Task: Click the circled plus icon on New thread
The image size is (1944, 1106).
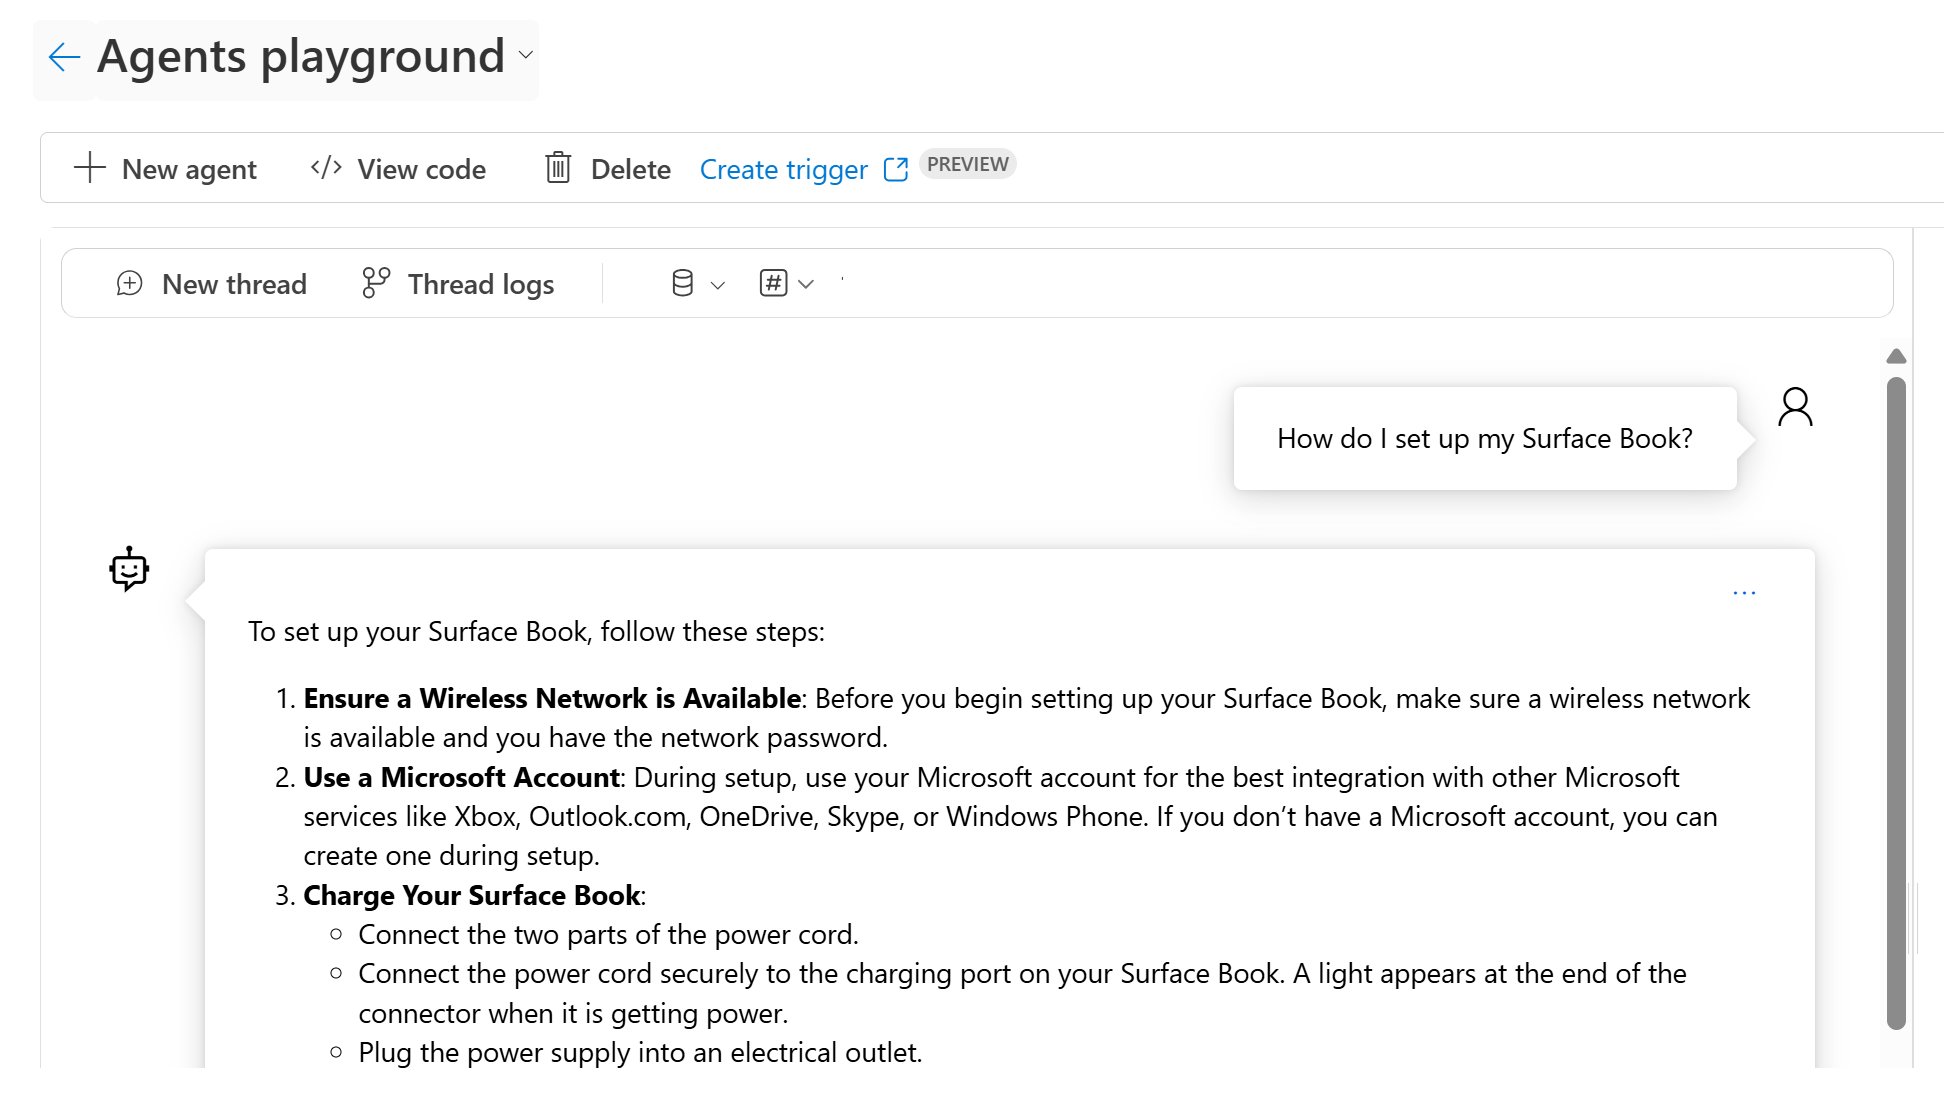Action: (128, 284)
